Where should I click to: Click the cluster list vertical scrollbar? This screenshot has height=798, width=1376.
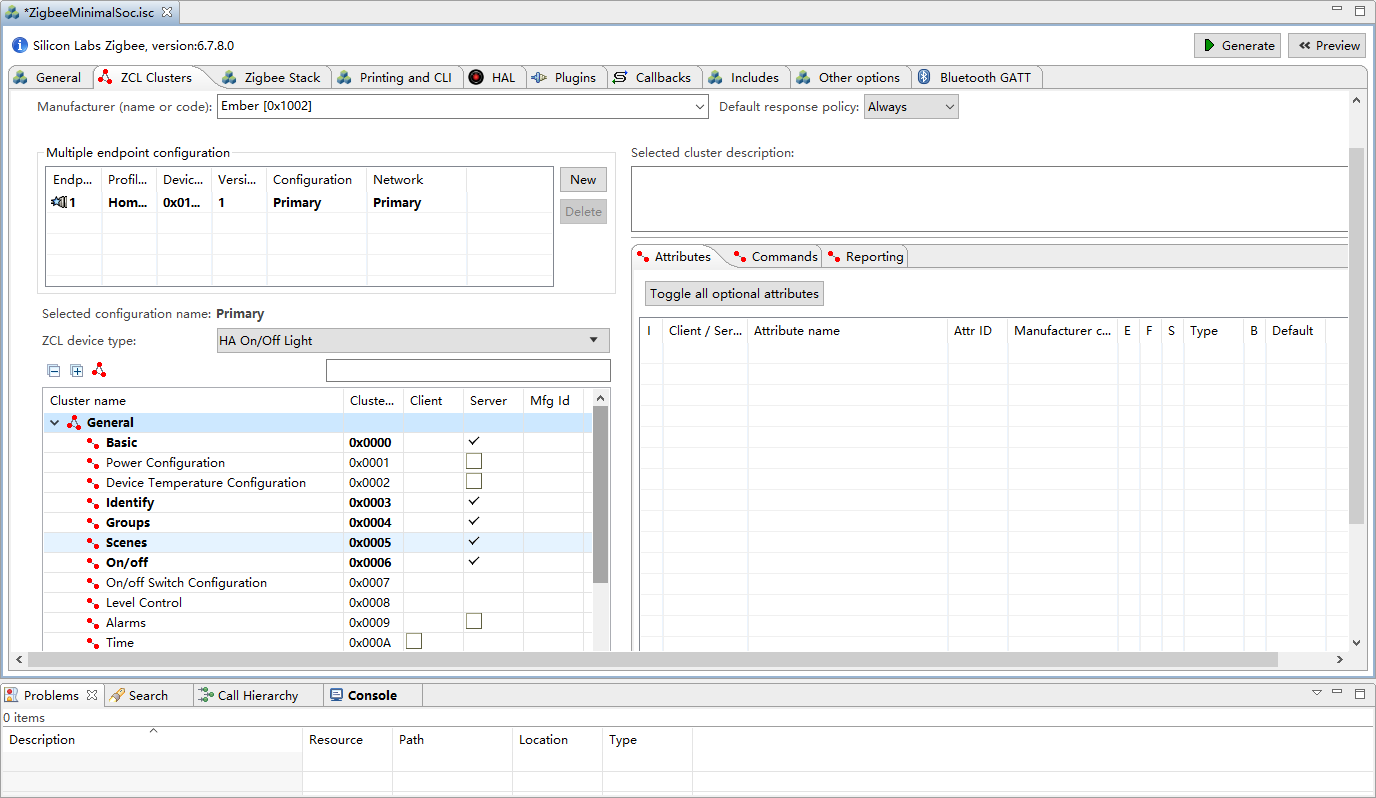point(600,494)
